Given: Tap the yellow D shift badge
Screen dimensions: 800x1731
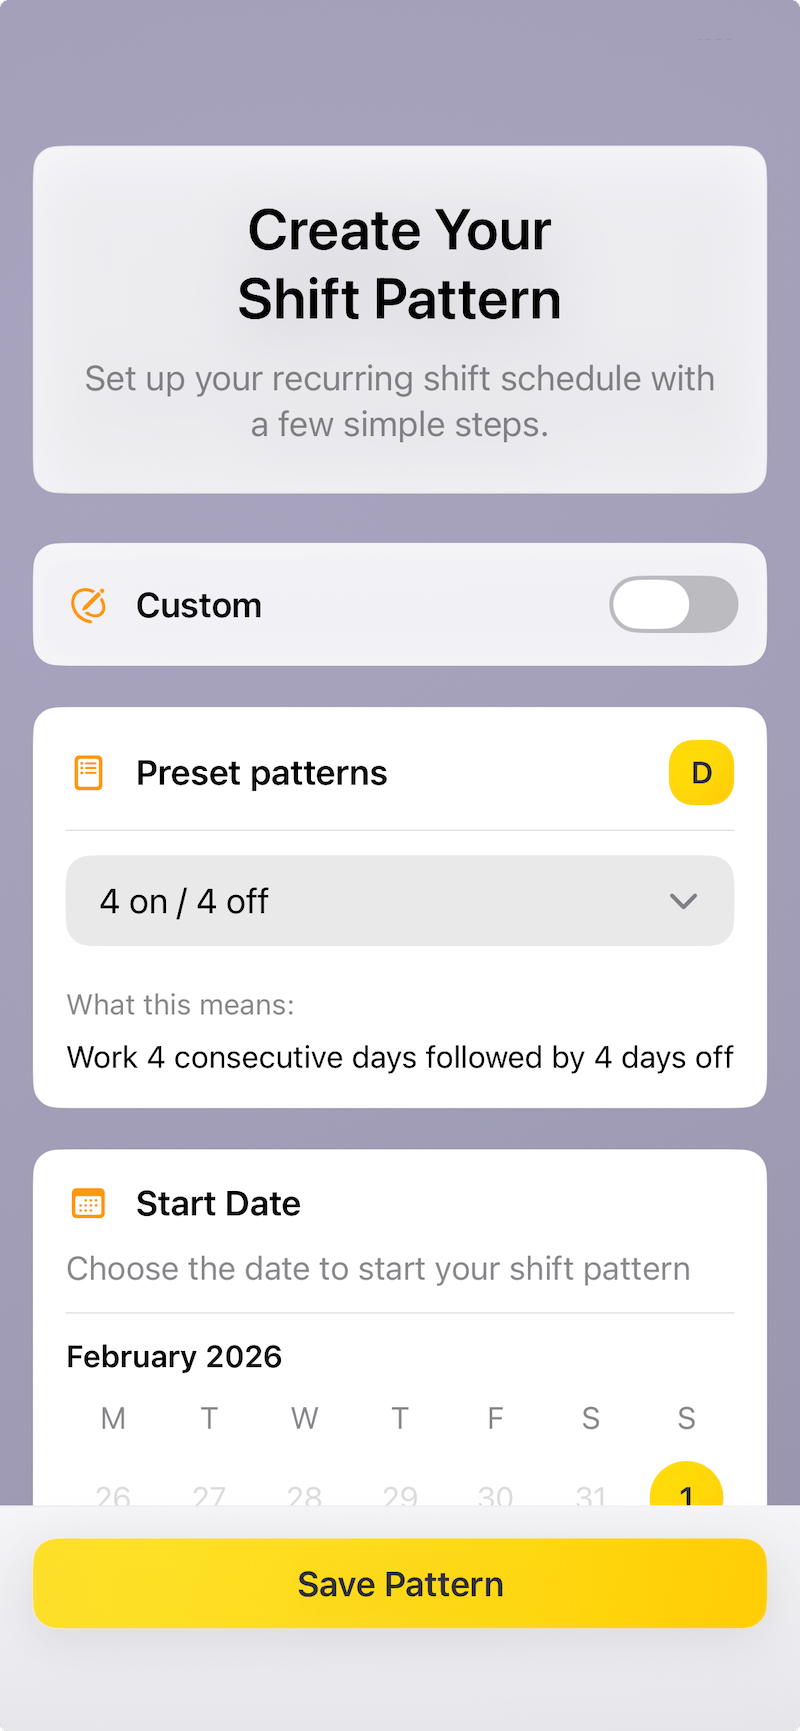Looking at the screenshot, I should tap(701, 773).
